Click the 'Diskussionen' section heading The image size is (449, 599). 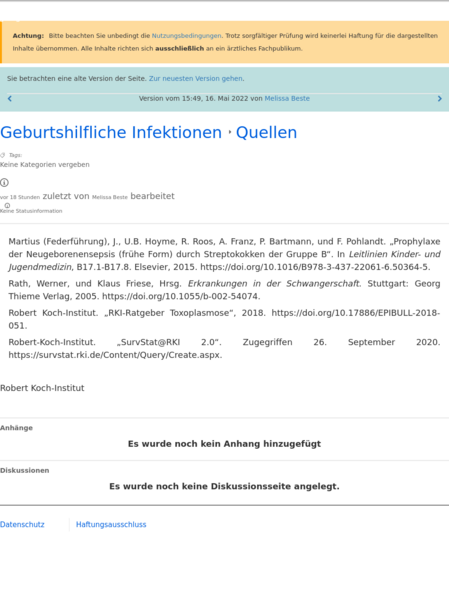pyautogui.click(x=24, y=471)
